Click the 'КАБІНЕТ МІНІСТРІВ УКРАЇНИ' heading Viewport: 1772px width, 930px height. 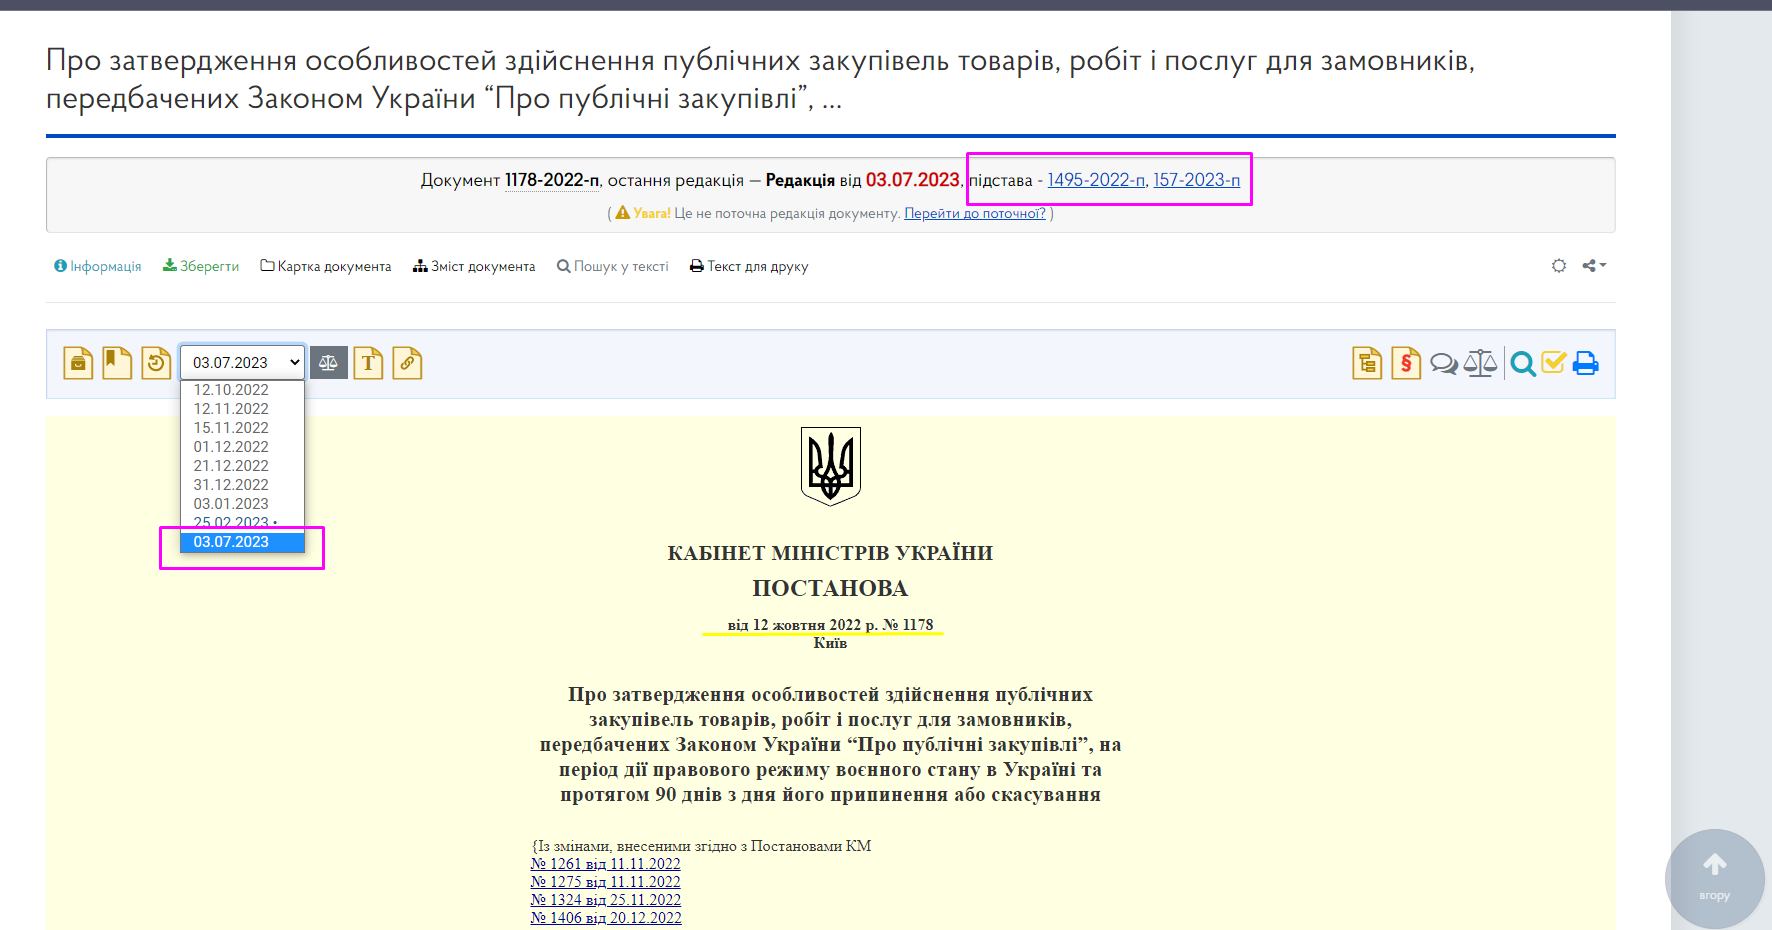click(830, 553)
